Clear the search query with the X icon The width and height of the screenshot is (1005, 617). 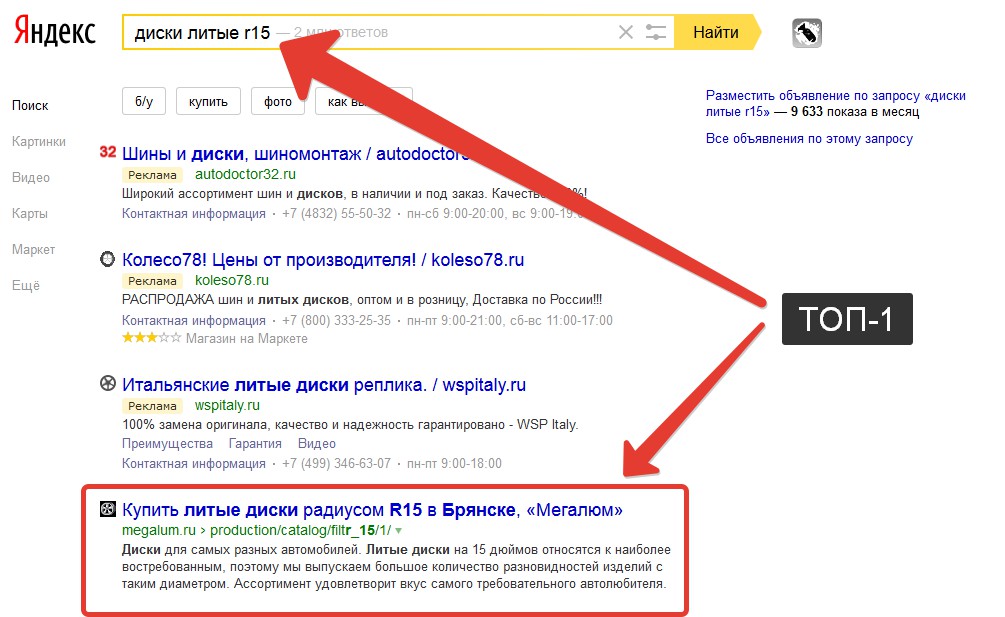coord(626,32)
